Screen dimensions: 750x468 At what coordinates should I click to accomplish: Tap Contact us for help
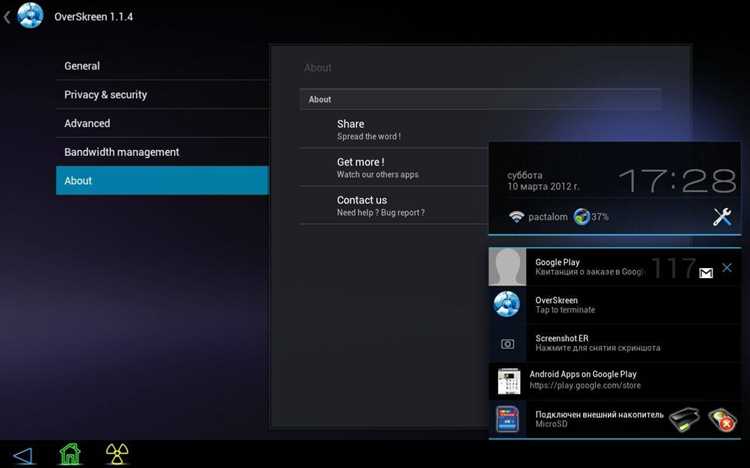(x=395, y=206)
